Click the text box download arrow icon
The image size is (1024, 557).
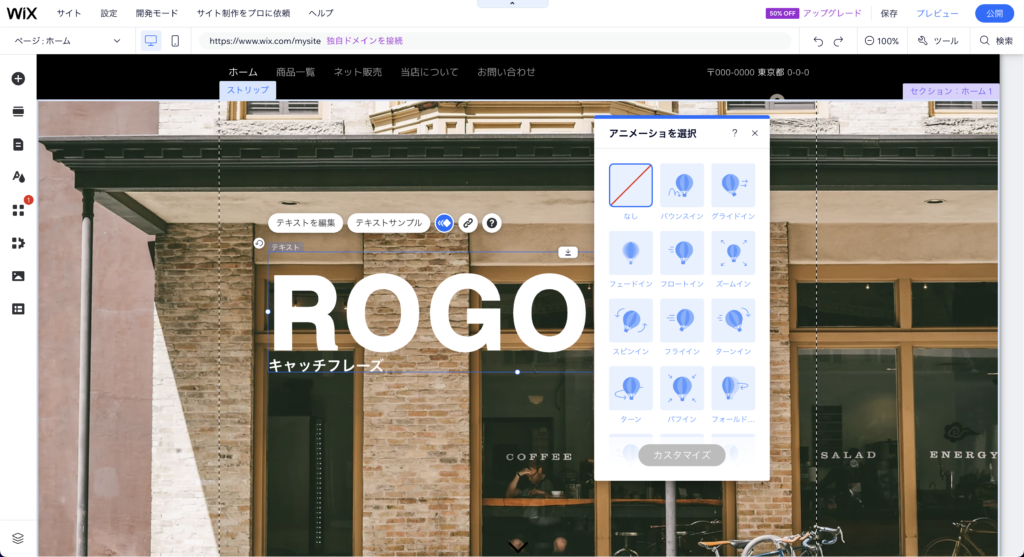click(568, 252)
